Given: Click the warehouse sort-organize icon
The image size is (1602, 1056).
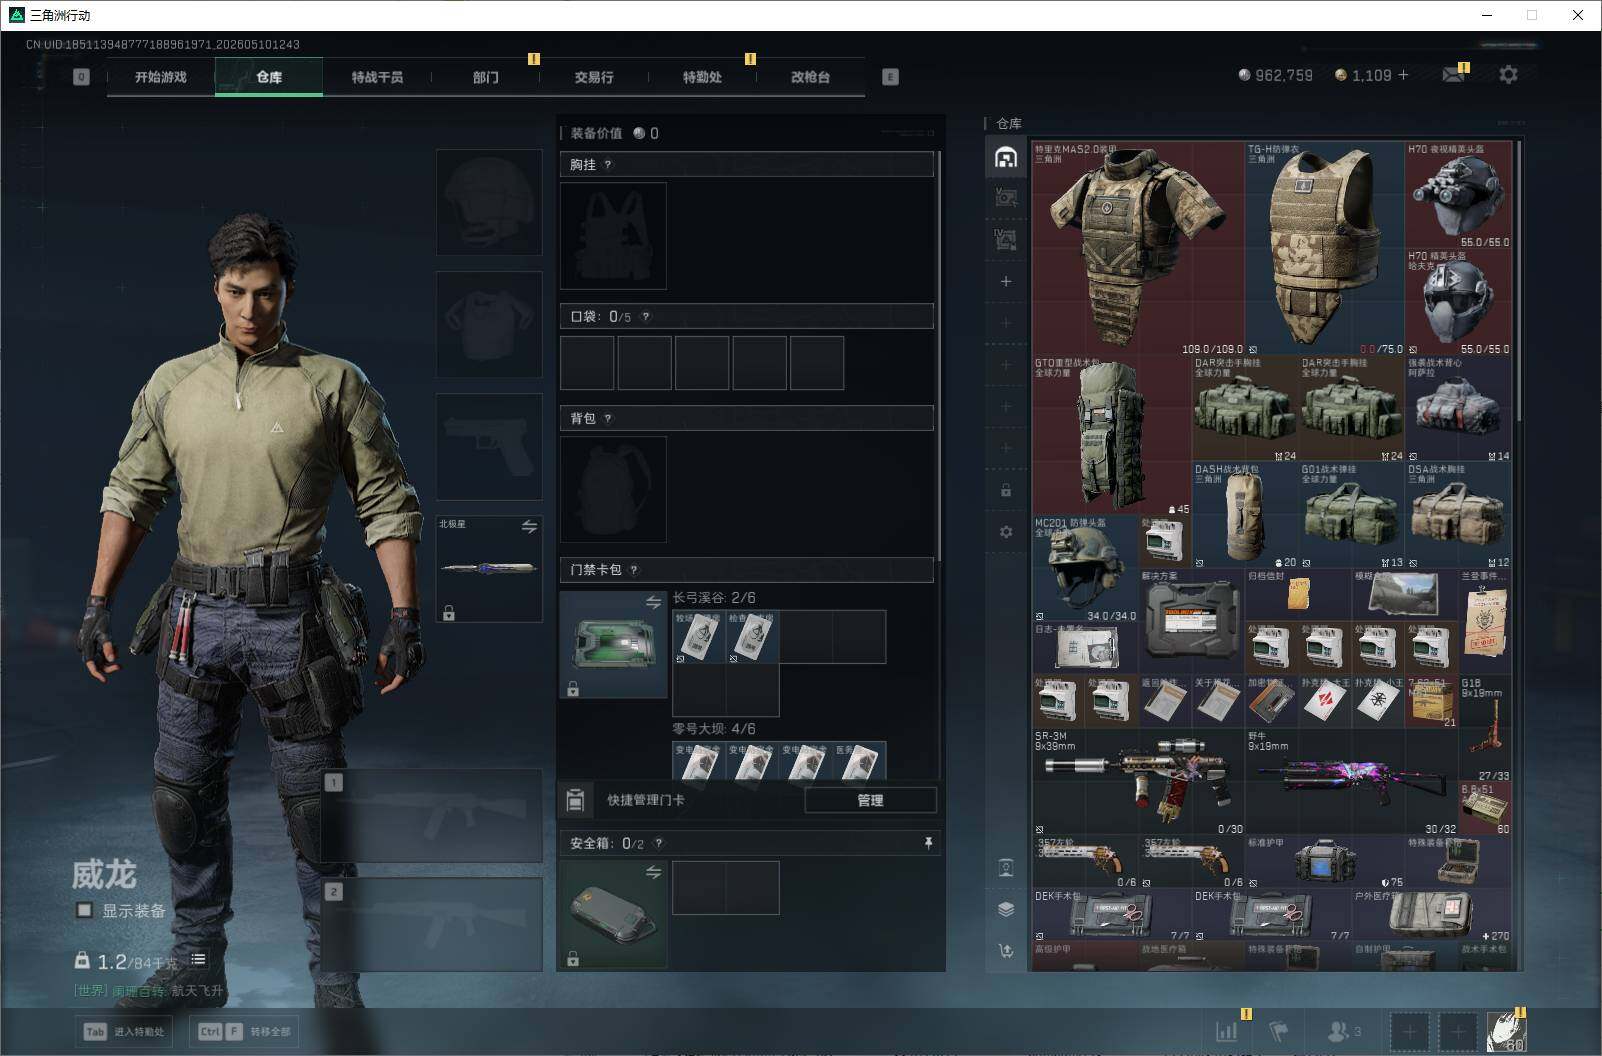Looking at the screenshot, I should (1006, 950).
